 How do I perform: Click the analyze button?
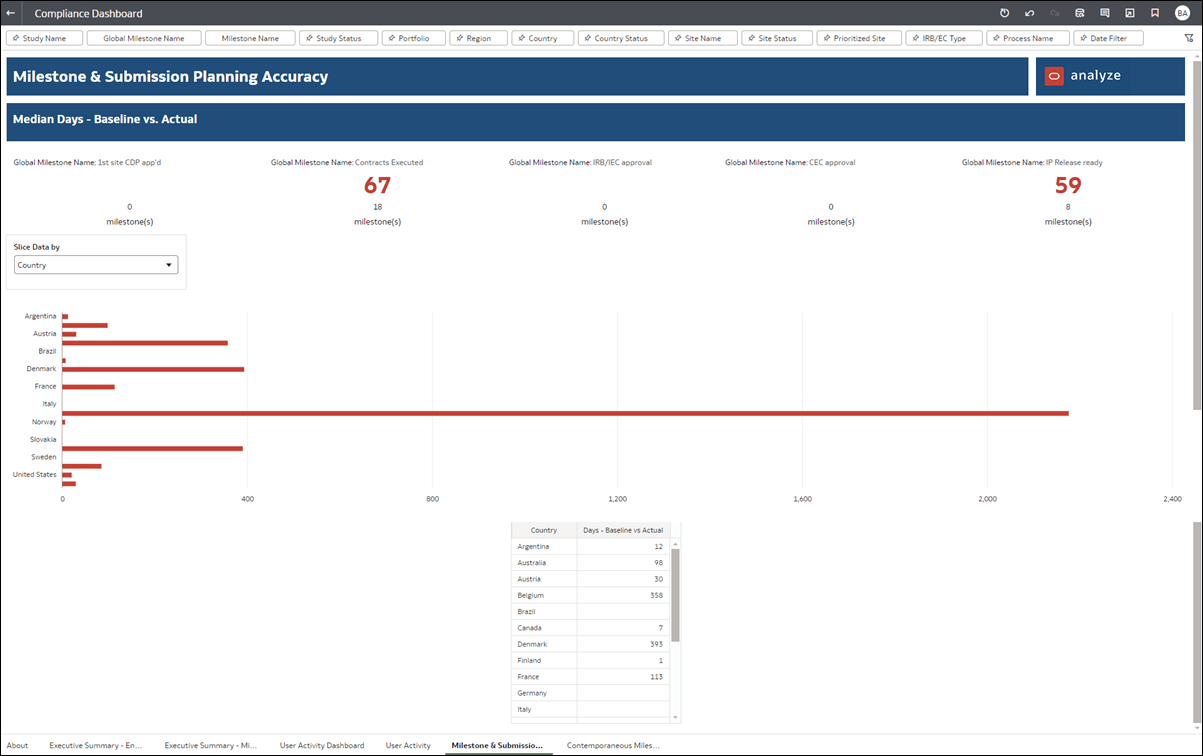point(1110,75)
